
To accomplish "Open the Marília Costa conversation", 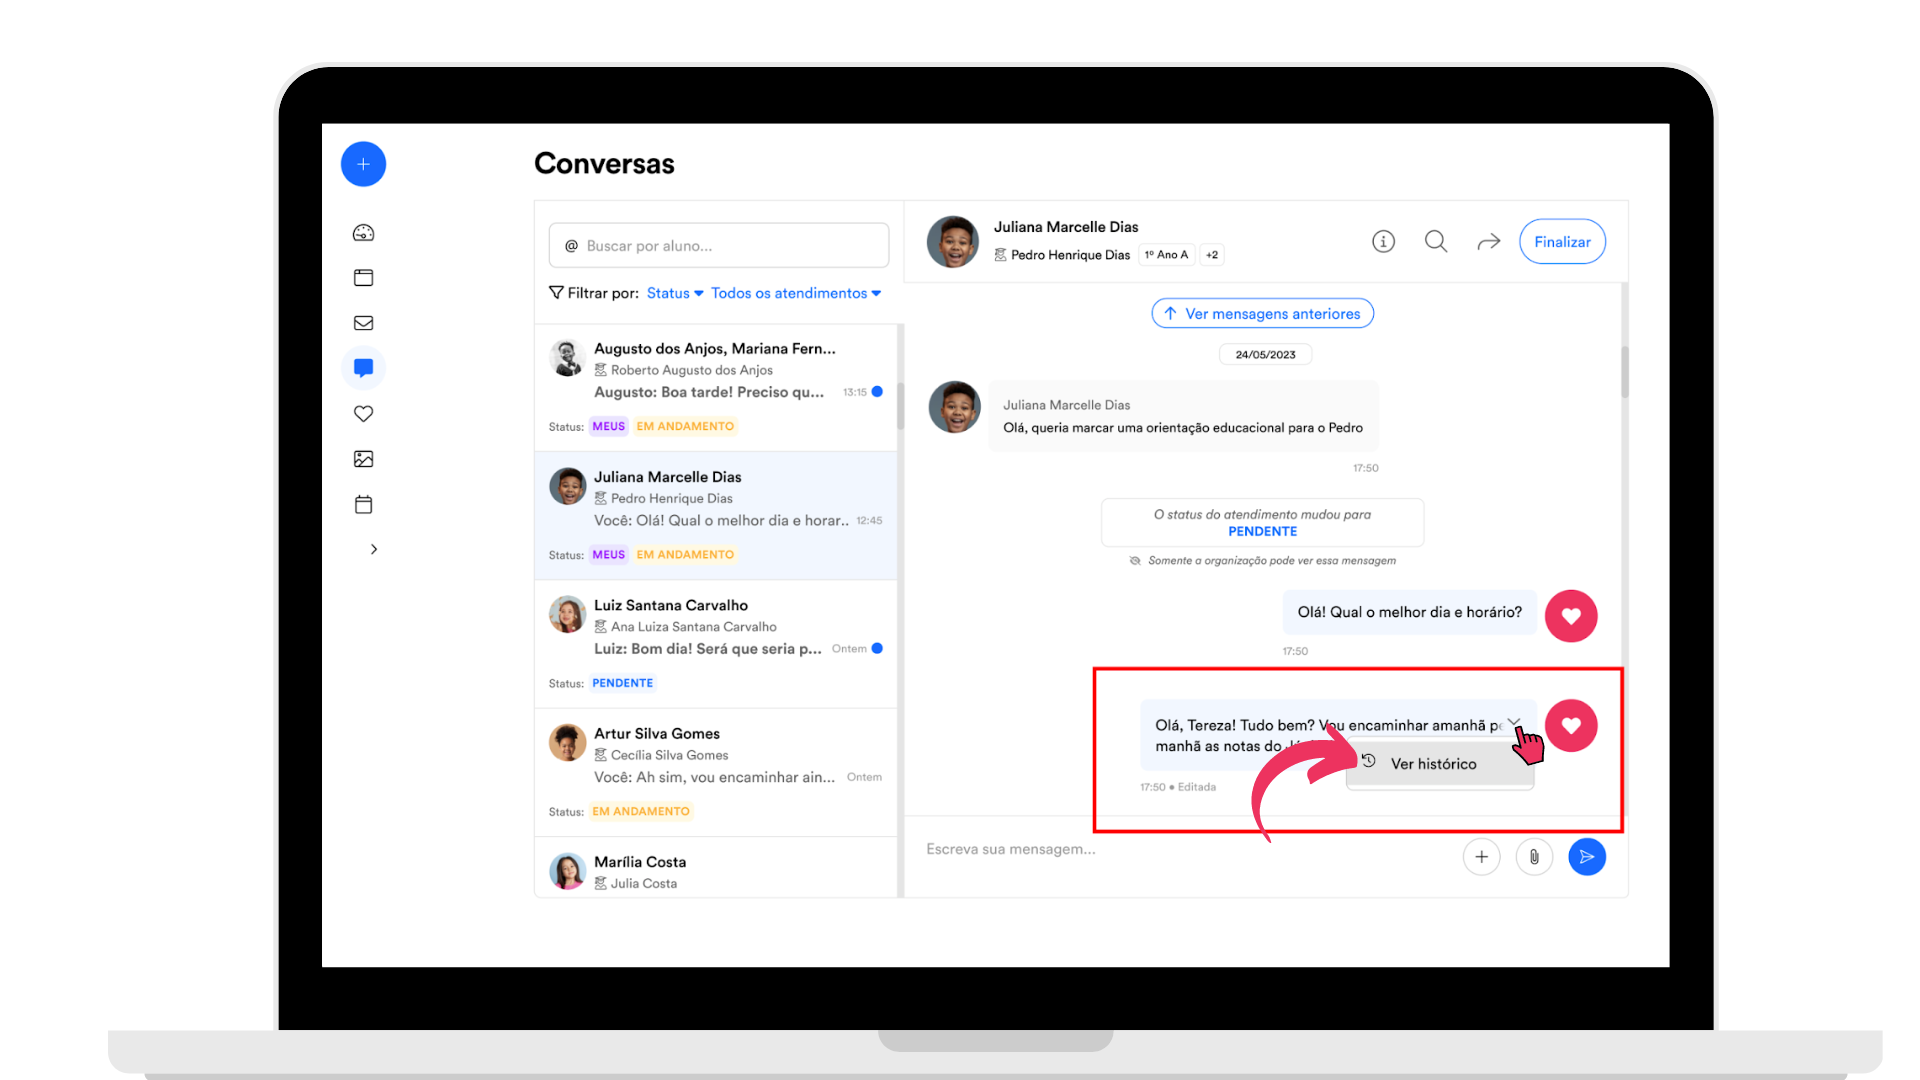I will pos(716,868).
